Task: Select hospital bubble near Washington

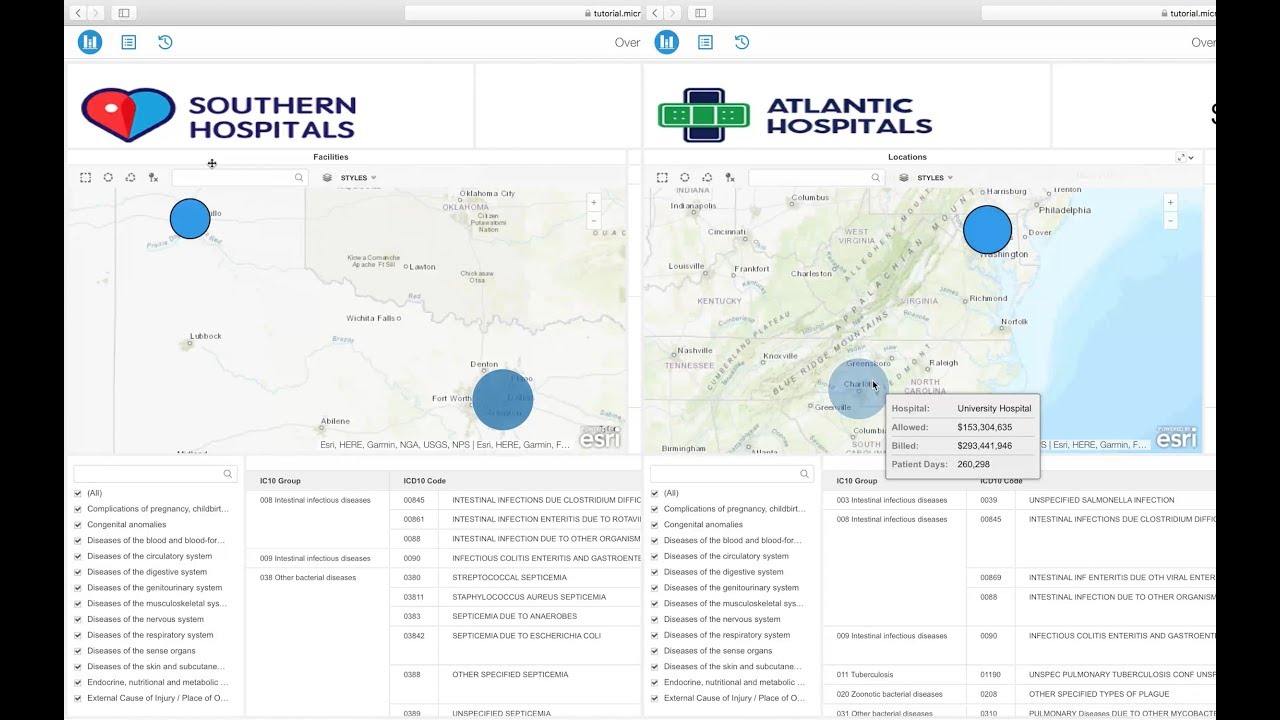Action: [x=987, y=230]
